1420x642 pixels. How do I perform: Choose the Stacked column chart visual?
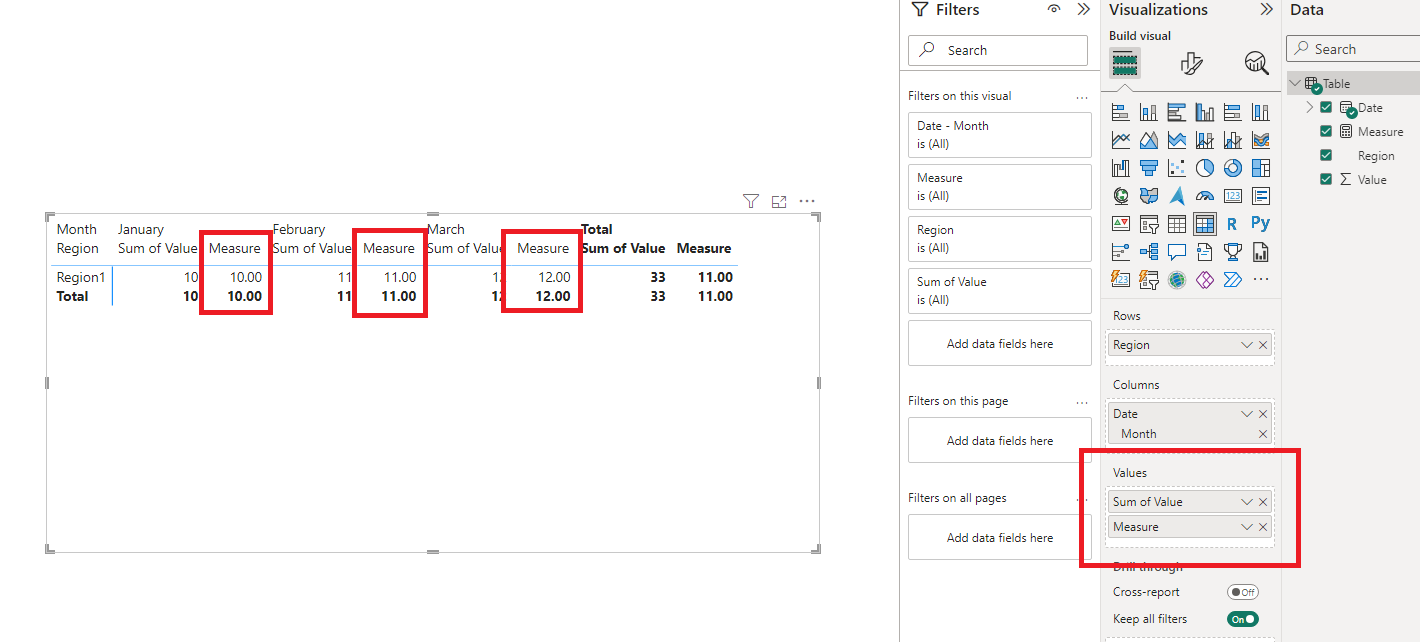click(1149, 113)
